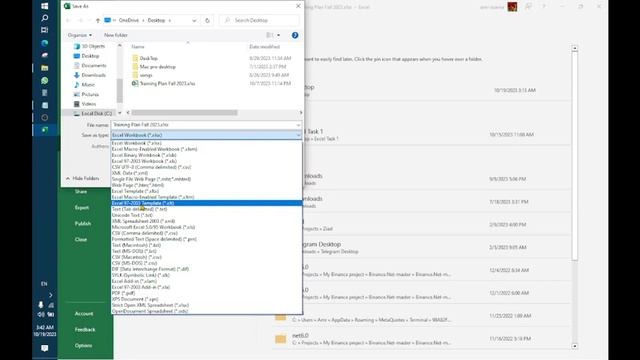
Task: Open the view options dropdown arrow
Action: pos(279,35)
